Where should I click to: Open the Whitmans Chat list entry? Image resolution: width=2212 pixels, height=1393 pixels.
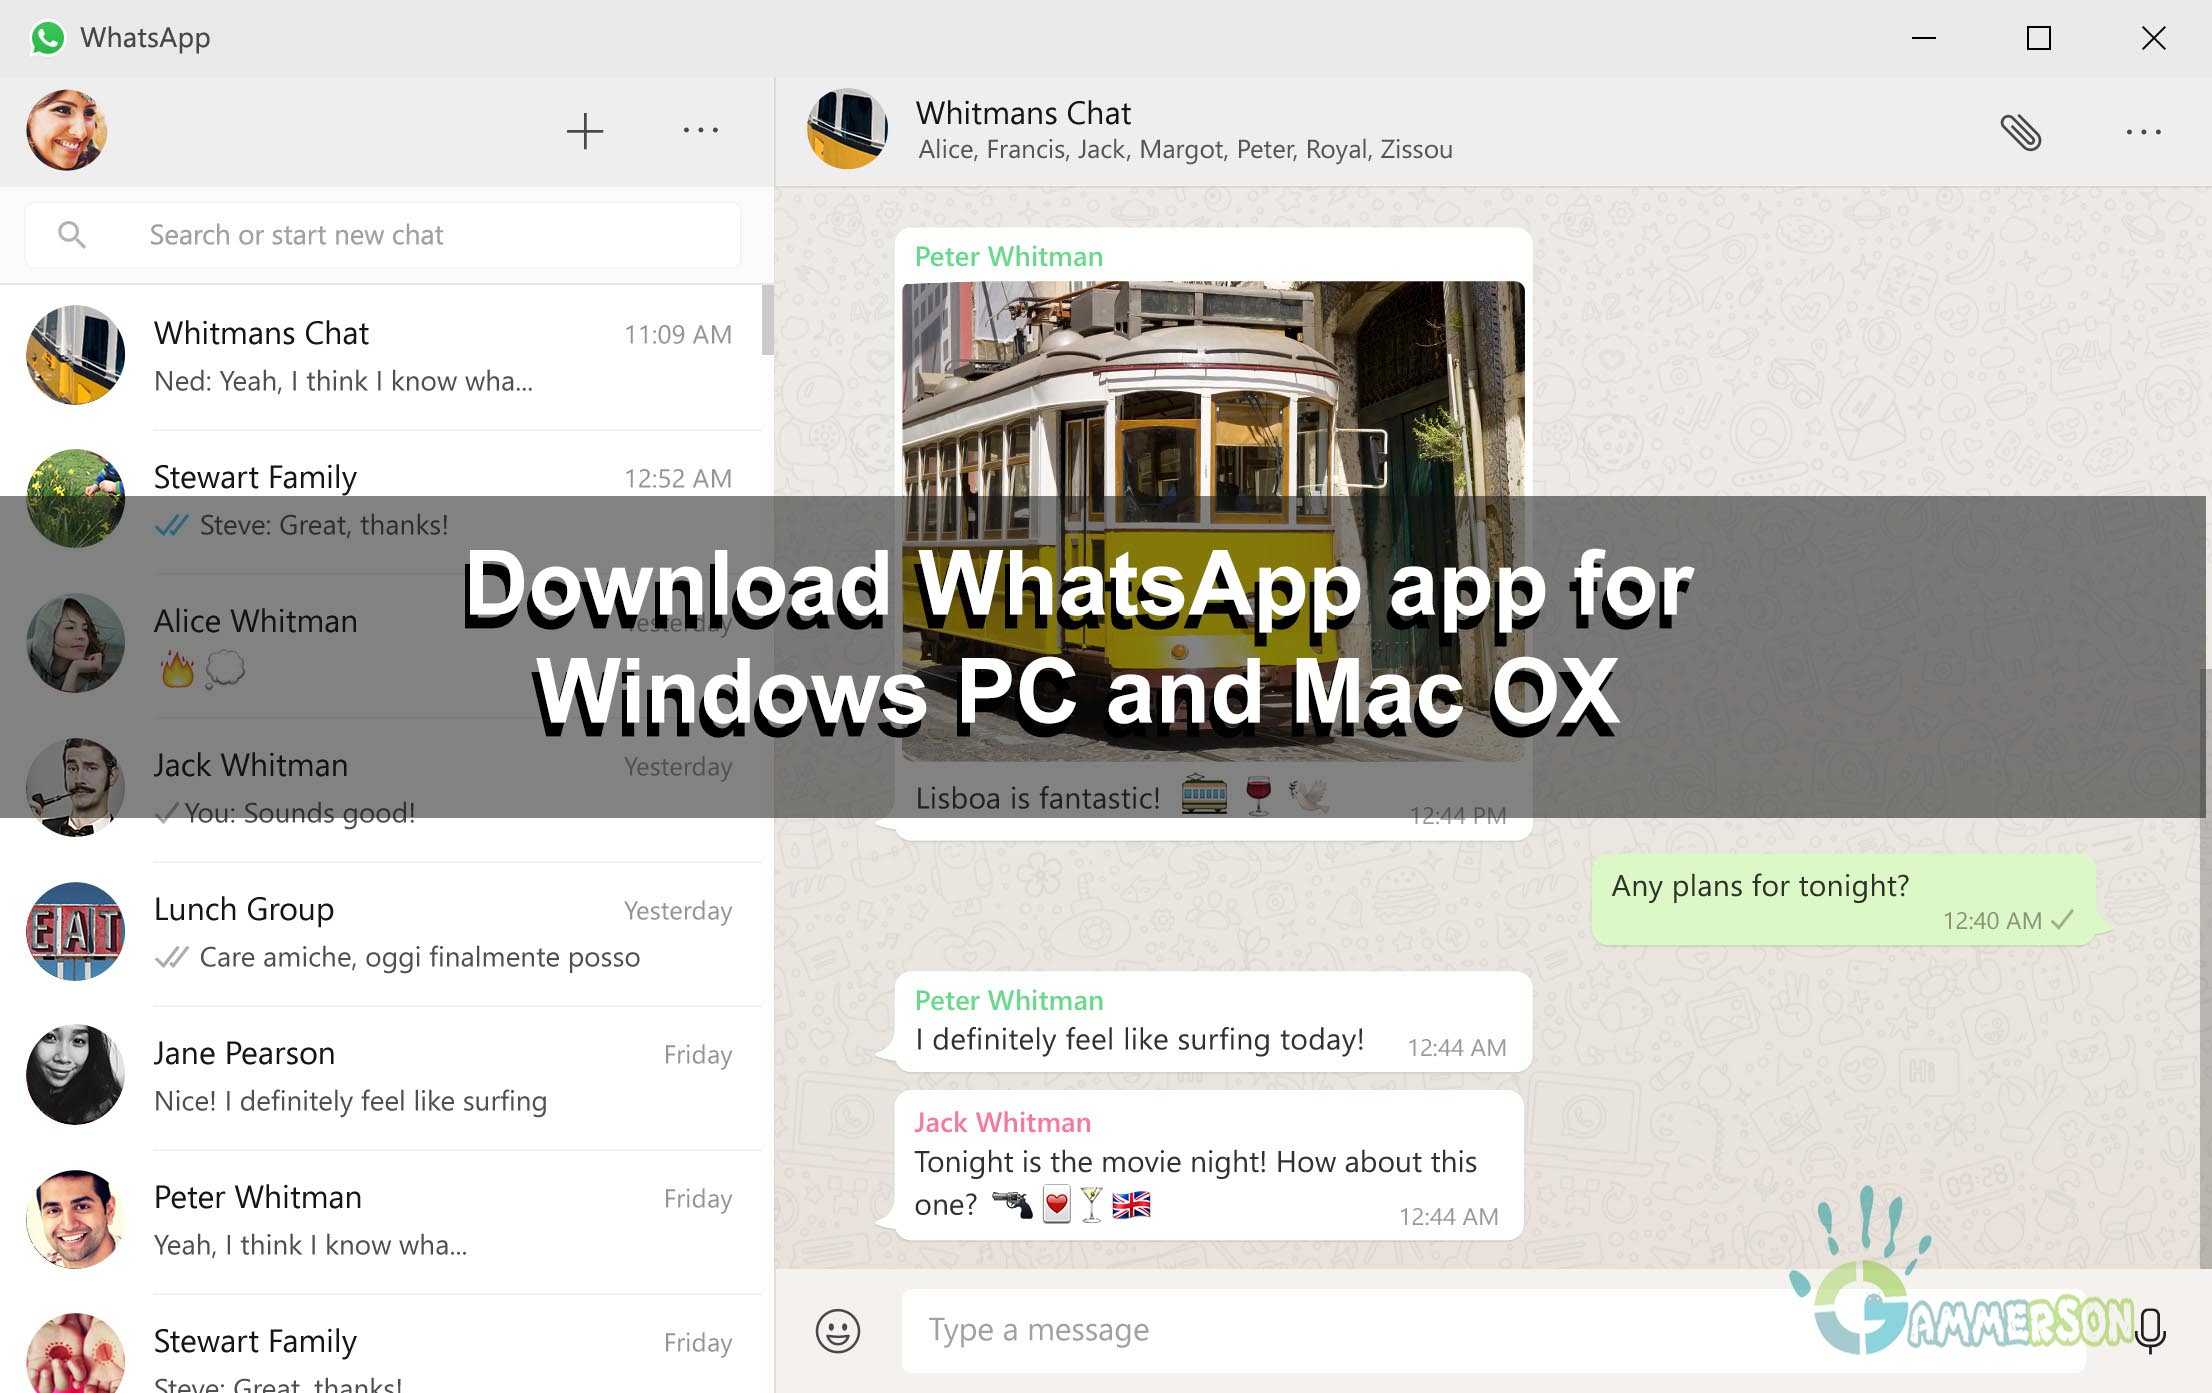coord(400,356)
